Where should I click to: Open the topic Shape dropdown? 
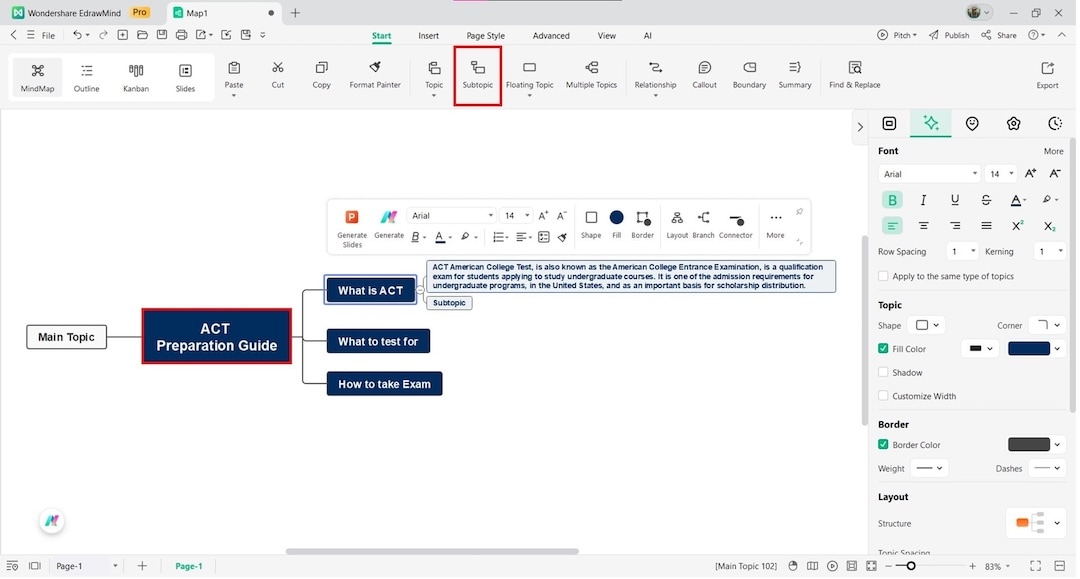pyautogui.click(x=927, y=325)
